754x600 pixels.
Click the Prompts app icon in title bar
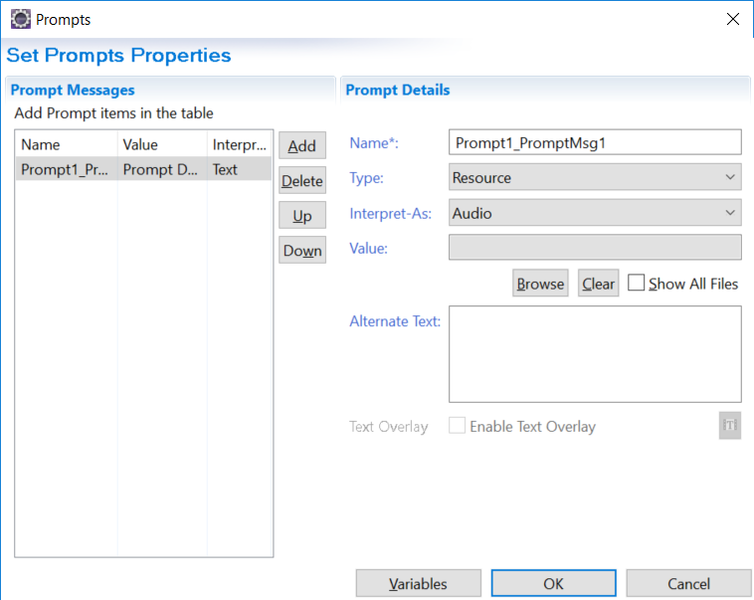point(21,19)
